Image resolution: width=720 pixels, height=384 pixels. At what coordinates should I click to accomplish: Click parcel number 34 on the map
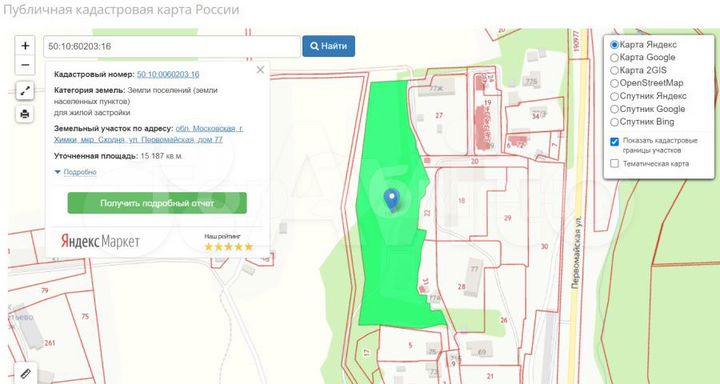coord(535,116)
